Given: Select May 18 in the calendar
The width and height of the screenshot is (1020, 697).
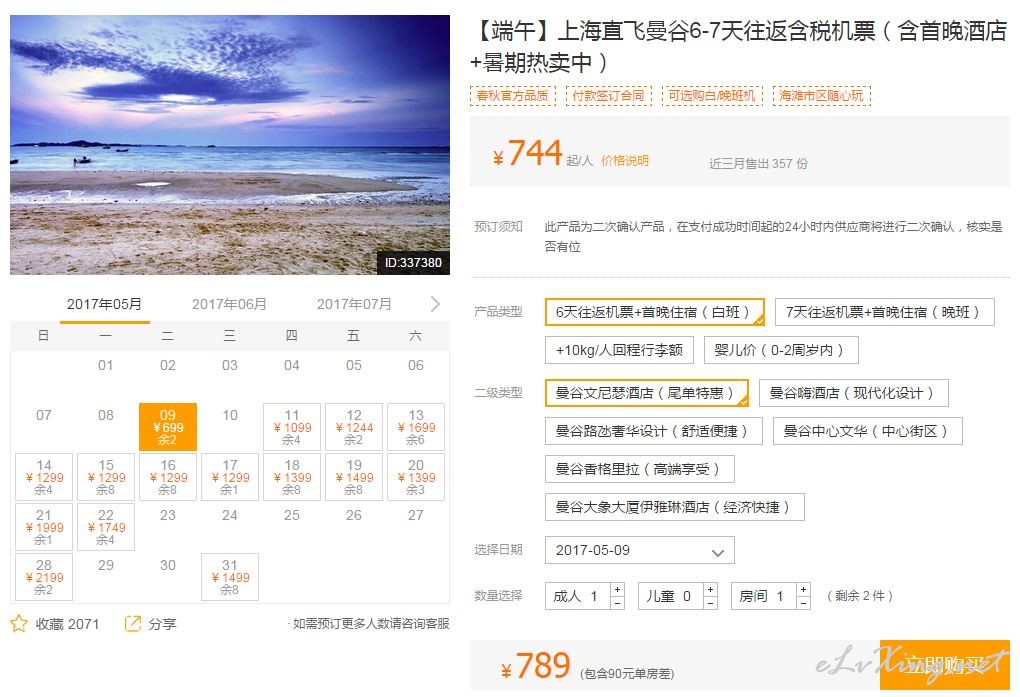Looking at the screenshot, I should pyautogui.click(x=292, y=477).
